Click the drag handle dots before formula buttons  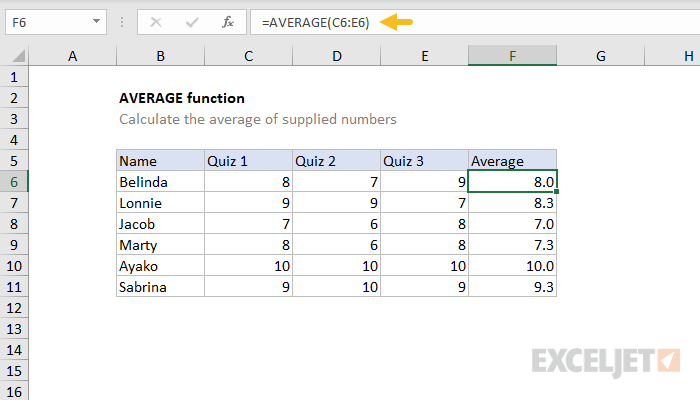(122, 21)
